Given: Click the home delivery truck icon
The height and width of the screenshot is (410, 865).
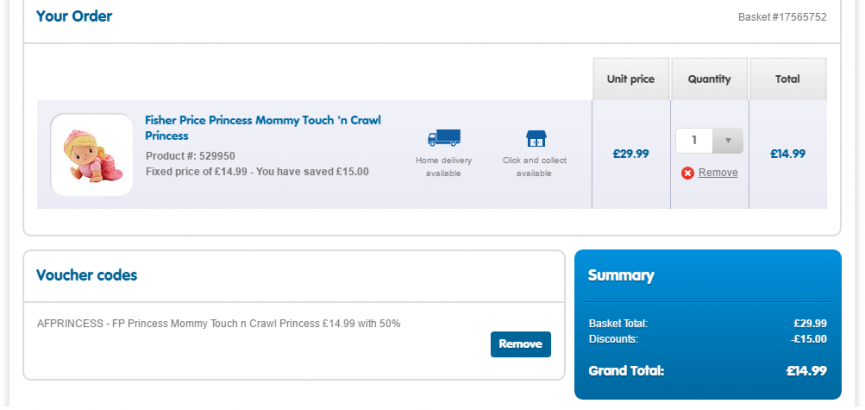Looking at the screenshot, I should pyautogui.click(x=444, y=137).
